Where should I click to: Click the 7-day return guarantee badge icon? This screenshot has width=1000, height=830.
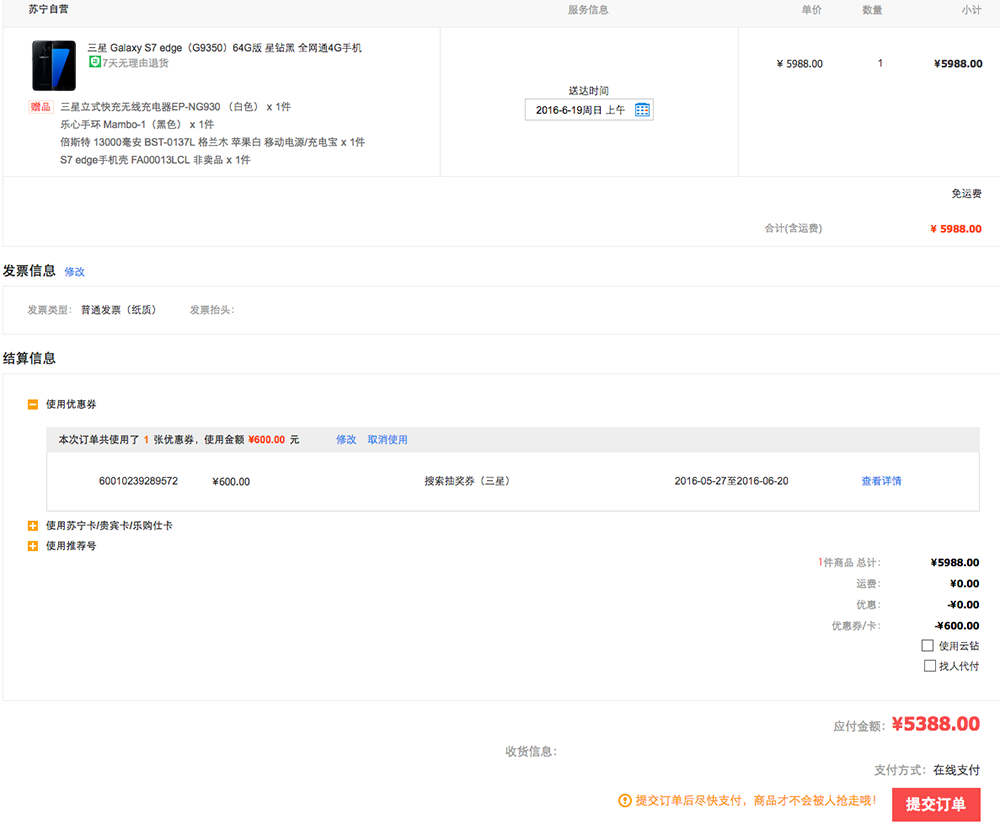coord(94,62)
